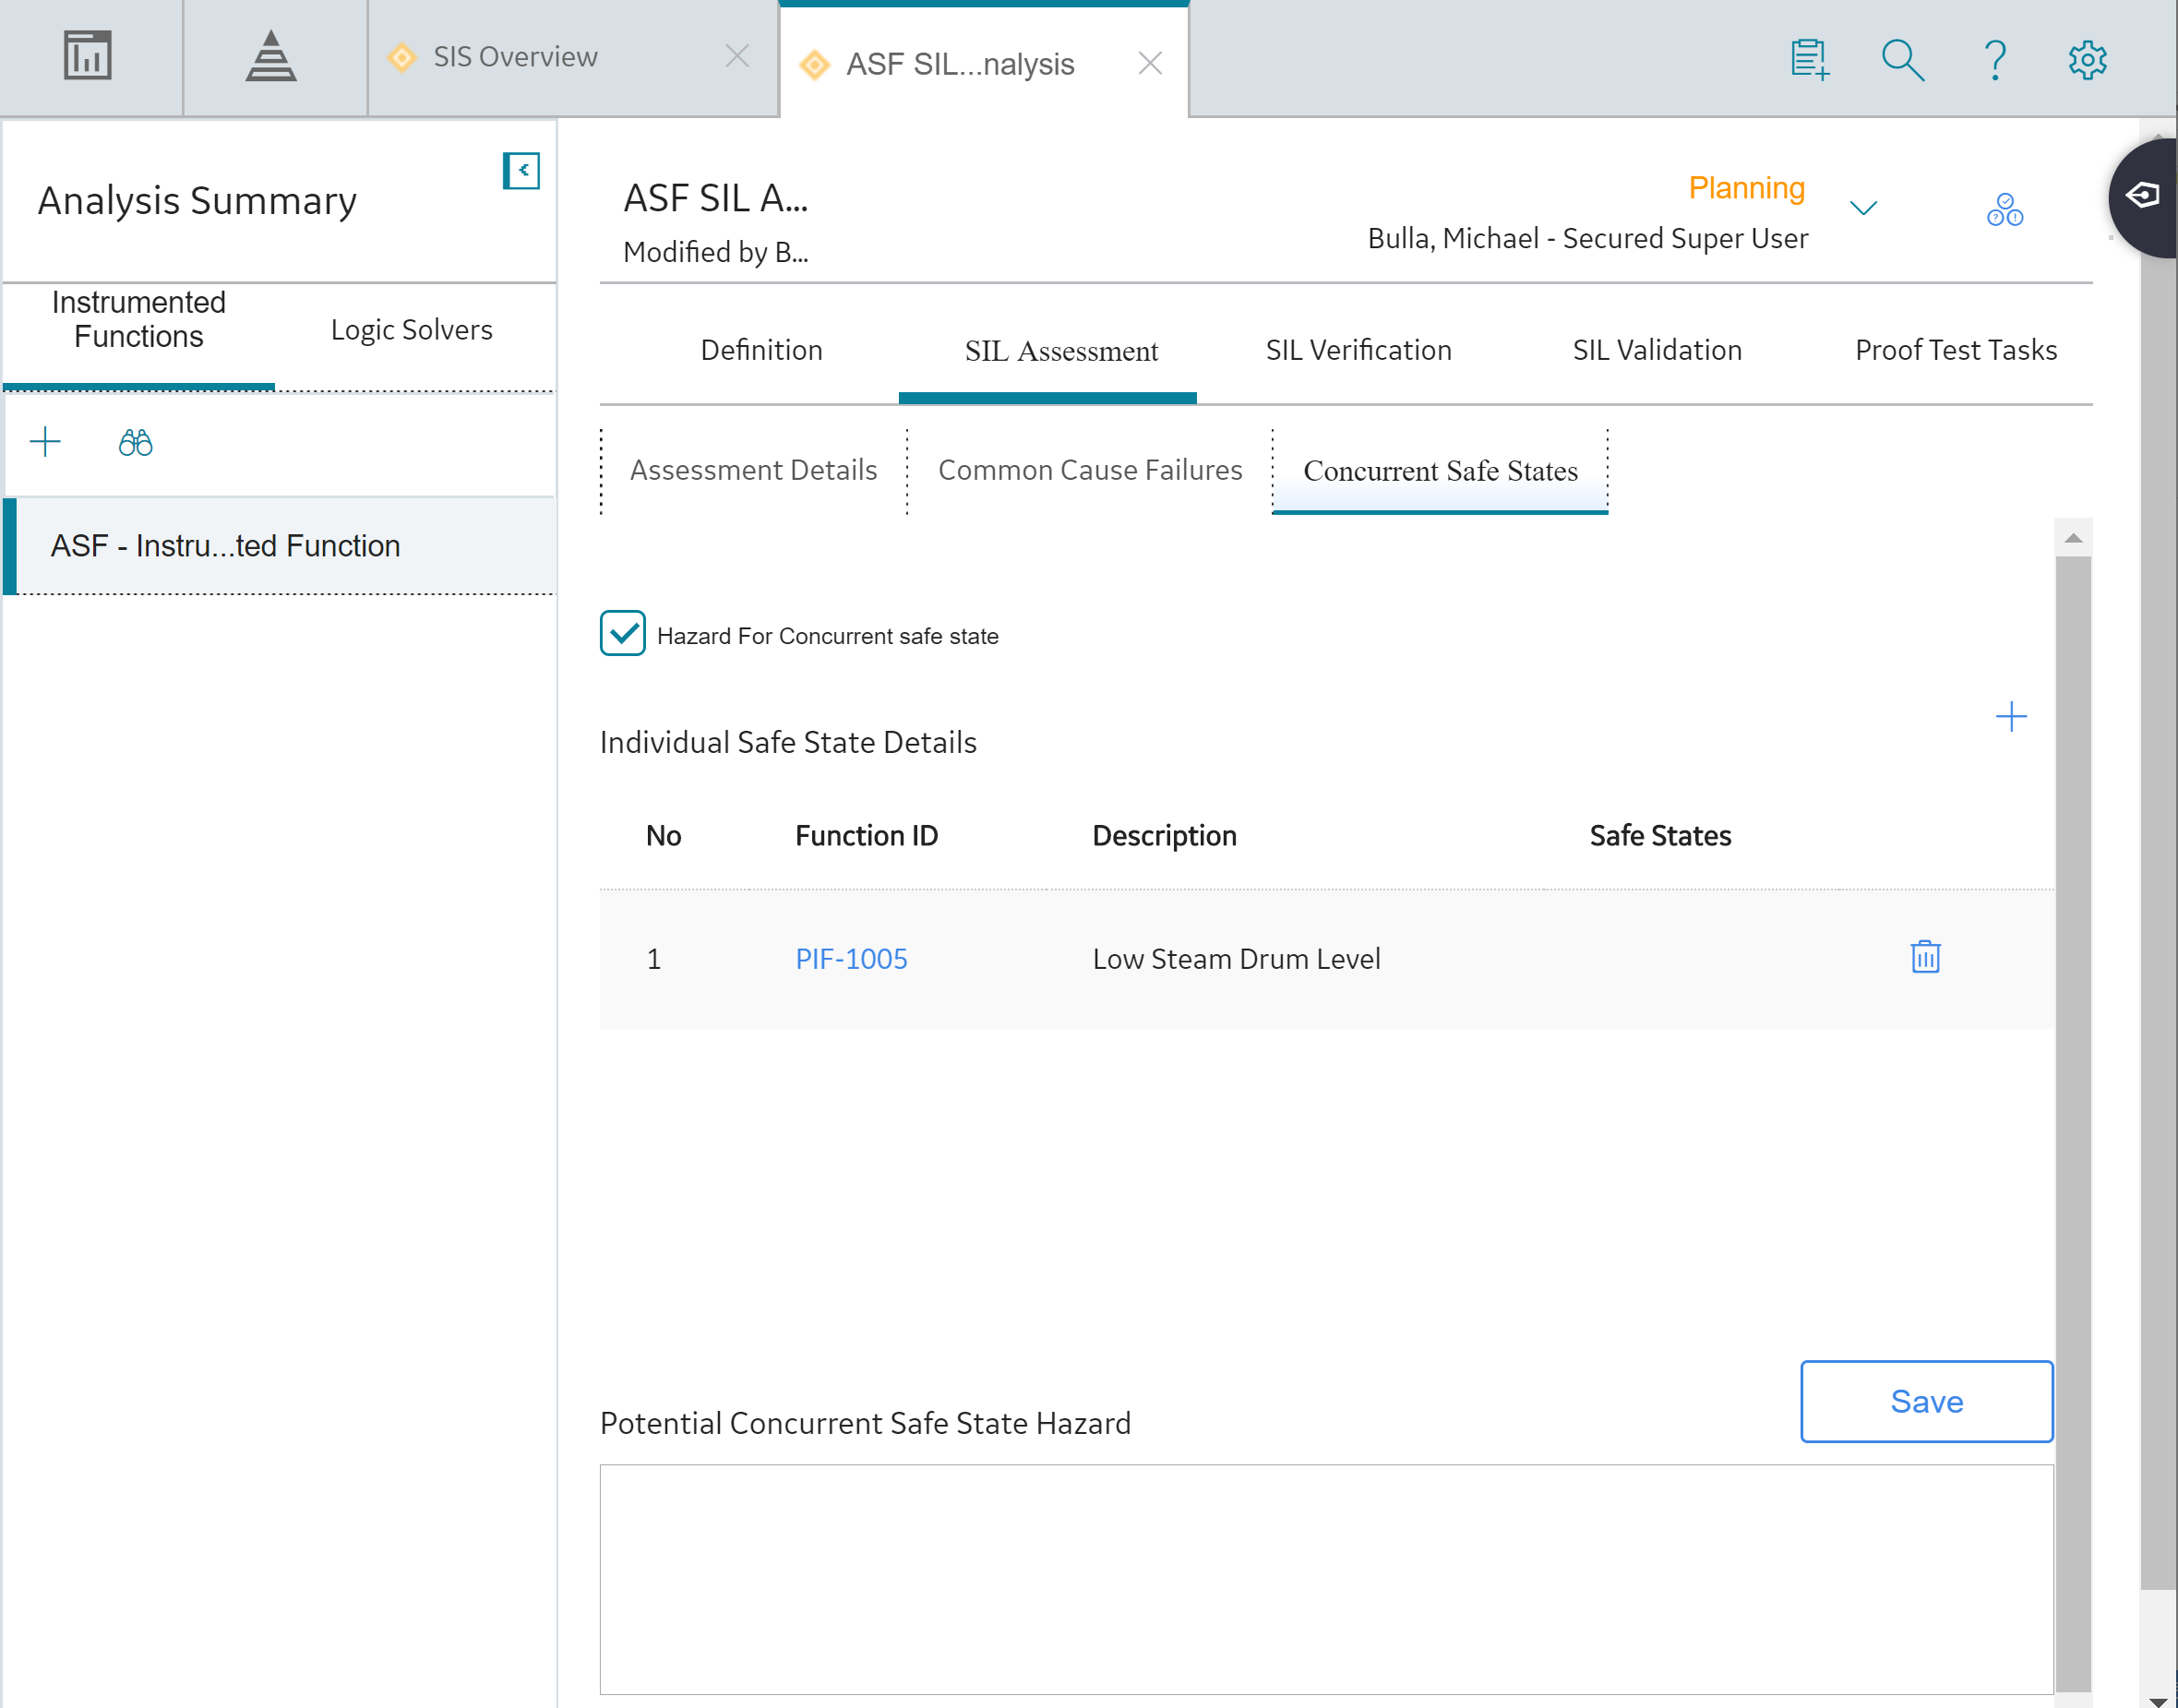Click the content scrollbar up arrow
The width and height of the screenshot is (2178, 1708).
coord(2073,538)
